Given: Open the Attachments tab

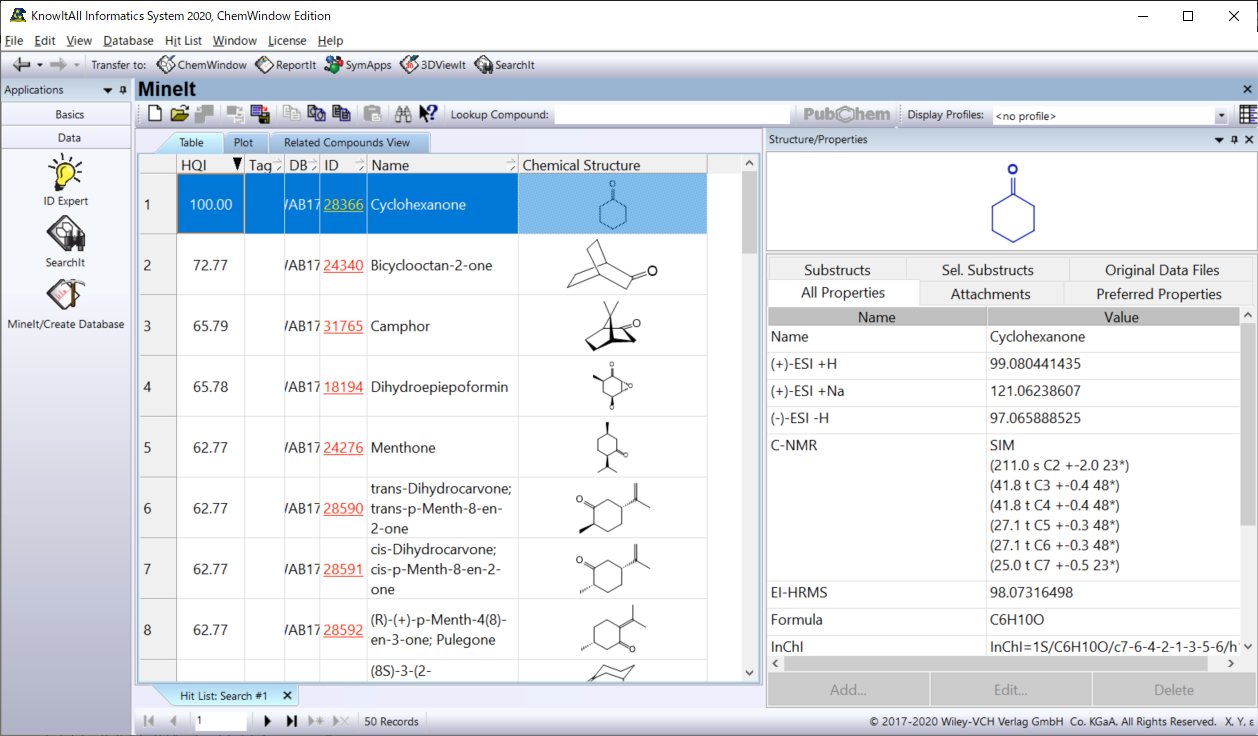Looking at the screenshot, I should pos(990,294).
